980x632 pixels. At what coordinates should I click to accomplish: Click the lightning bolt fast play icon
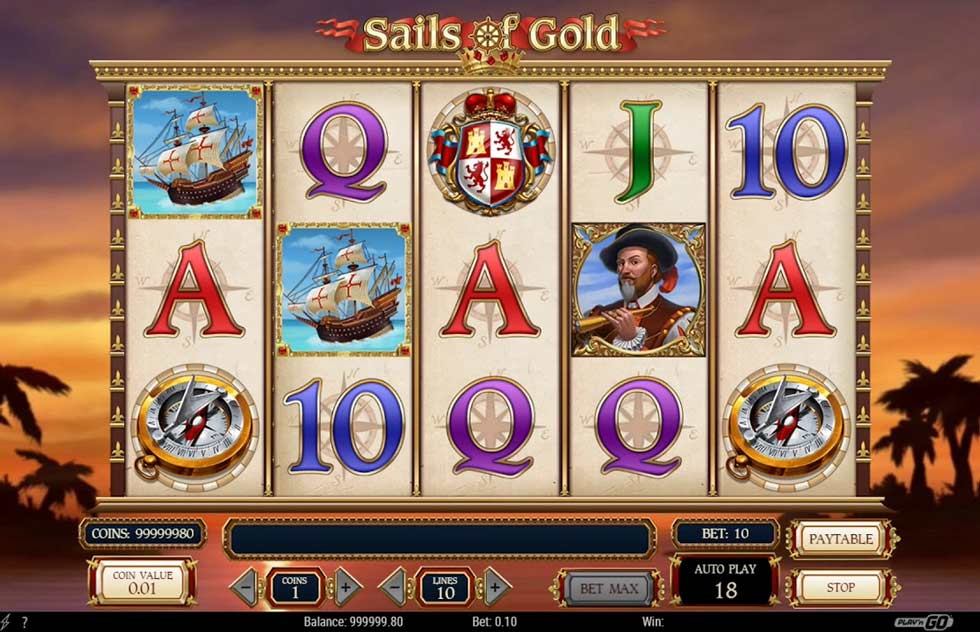click(x=6, y=622)
